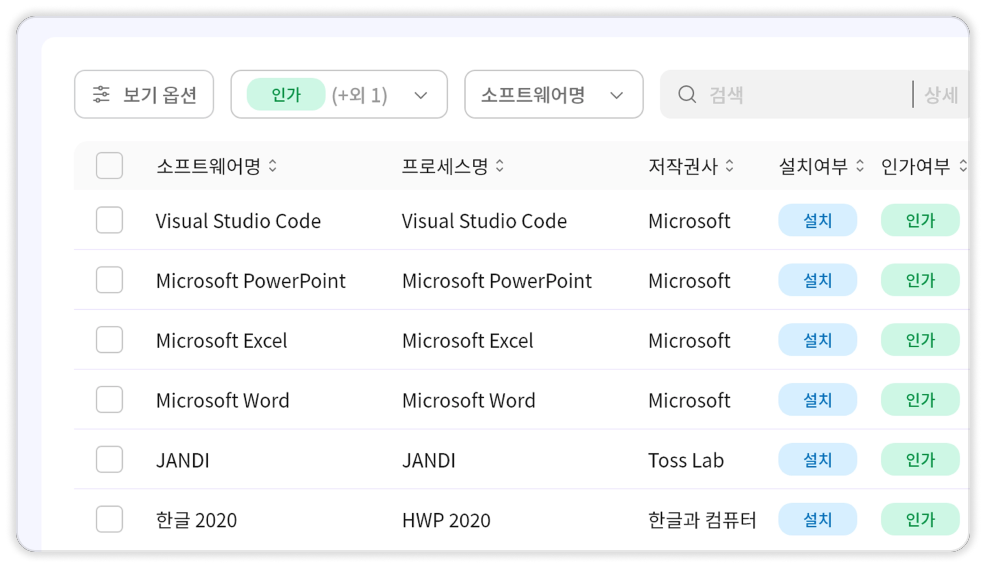Expand the 인가 (+외 1) filter dropdown
986x568 pixels.
(339, 94)
